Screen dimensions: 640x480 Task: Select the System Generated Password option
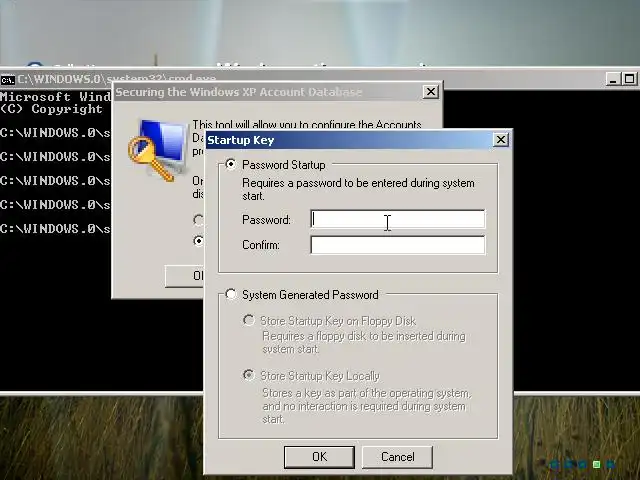click(x=231, y=294)
